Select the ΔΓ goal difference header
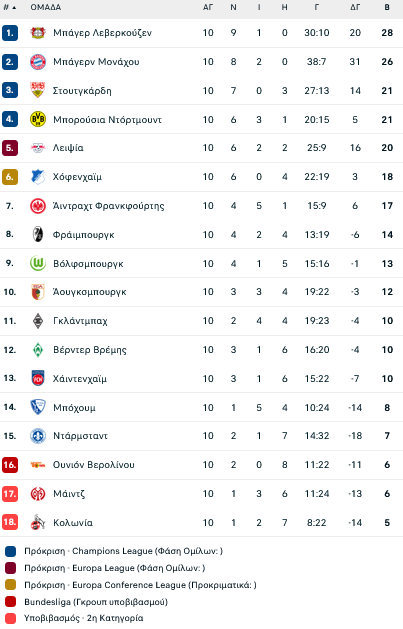The width and height of the screenshot is (403, 629). coord(355,7)
